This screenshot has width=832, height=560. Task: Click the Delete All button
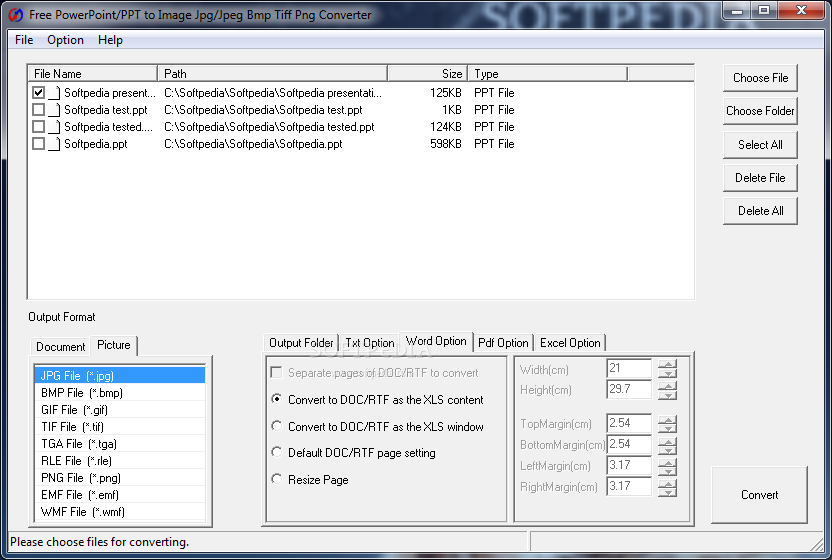(760, 211)
